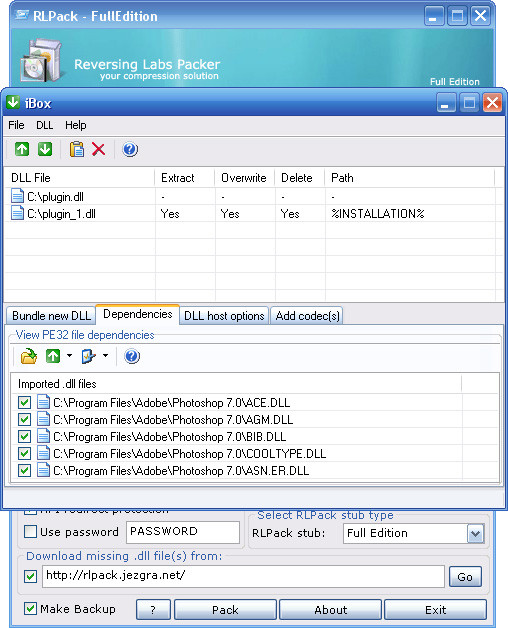The width and height of the screenshot is (508, 628).
Task: Select the C:\plugin_1.dll row
Action: tap(253, 213)
